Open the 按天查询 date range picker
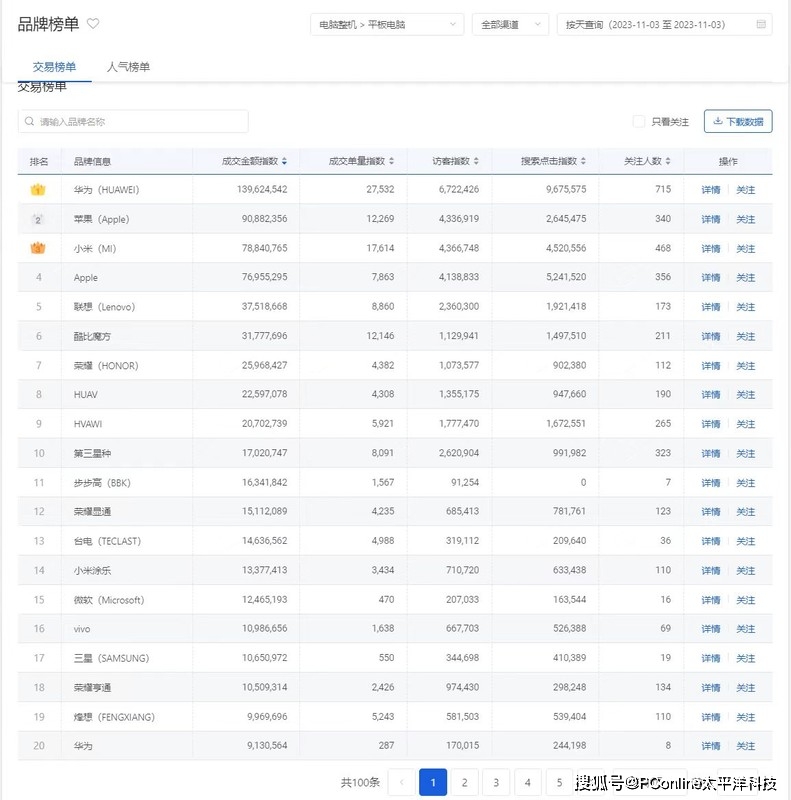This screenshot has width=791, height=800. pyautogui.click(x=660, y=24)
